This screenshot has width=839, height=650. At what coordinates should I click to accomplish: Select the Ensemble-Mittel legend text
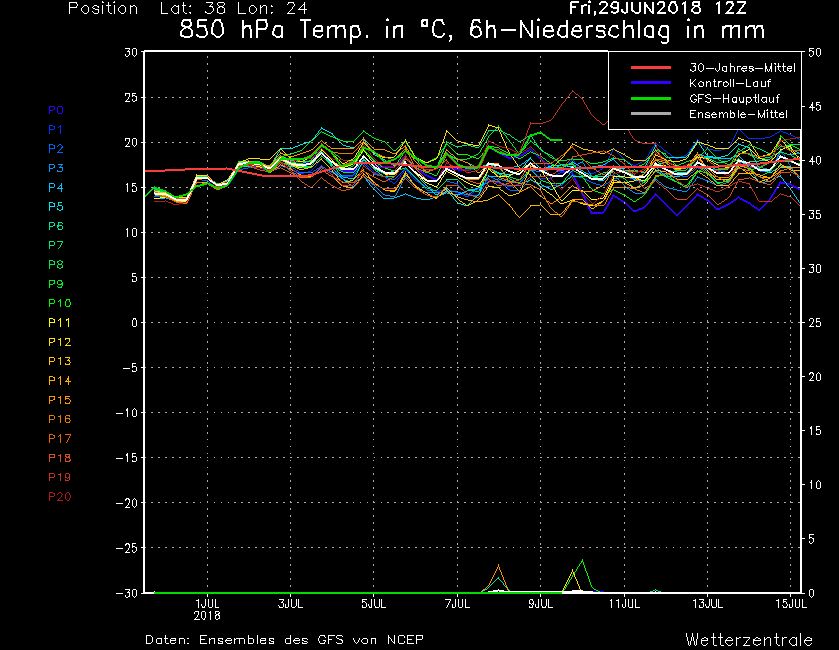click(x=738, y=115)
